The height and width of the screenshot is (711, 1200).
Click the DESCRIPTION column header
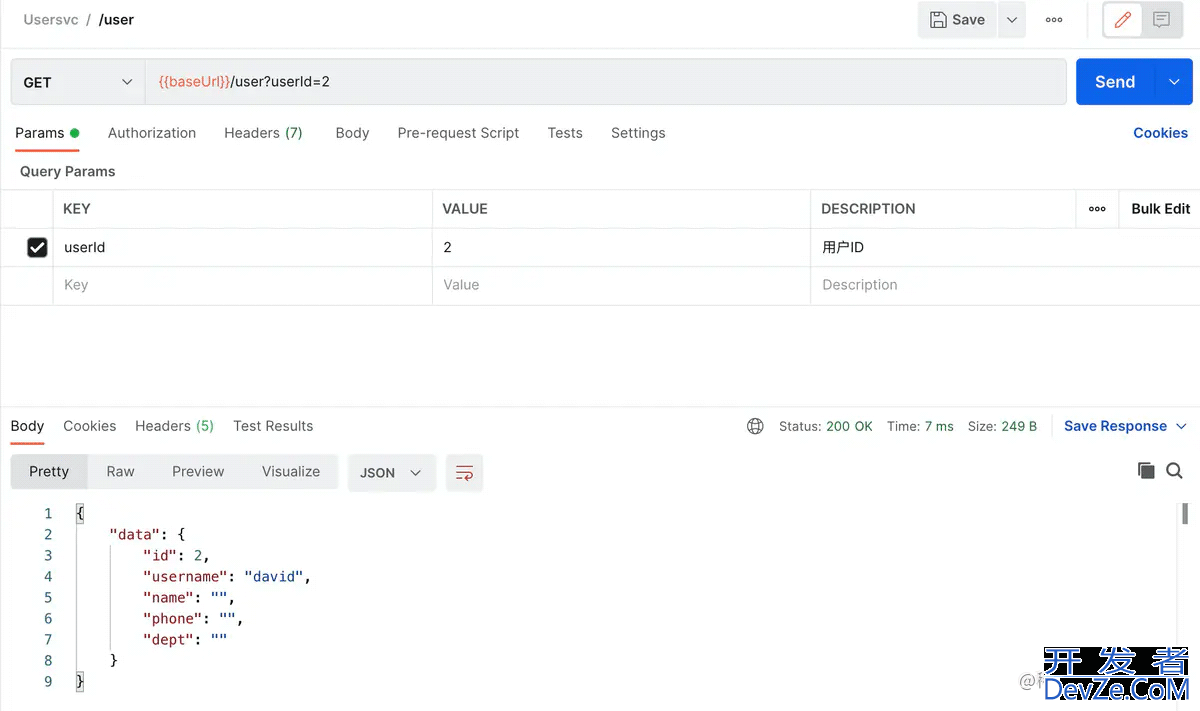tap(868, 209)
